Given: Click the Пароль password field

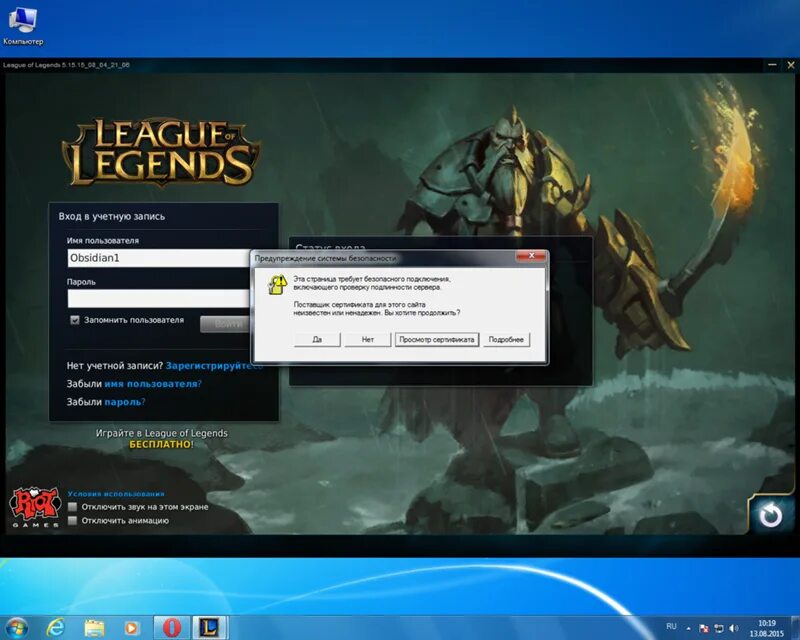Looking at the screenshot, I should click(159, 298).
